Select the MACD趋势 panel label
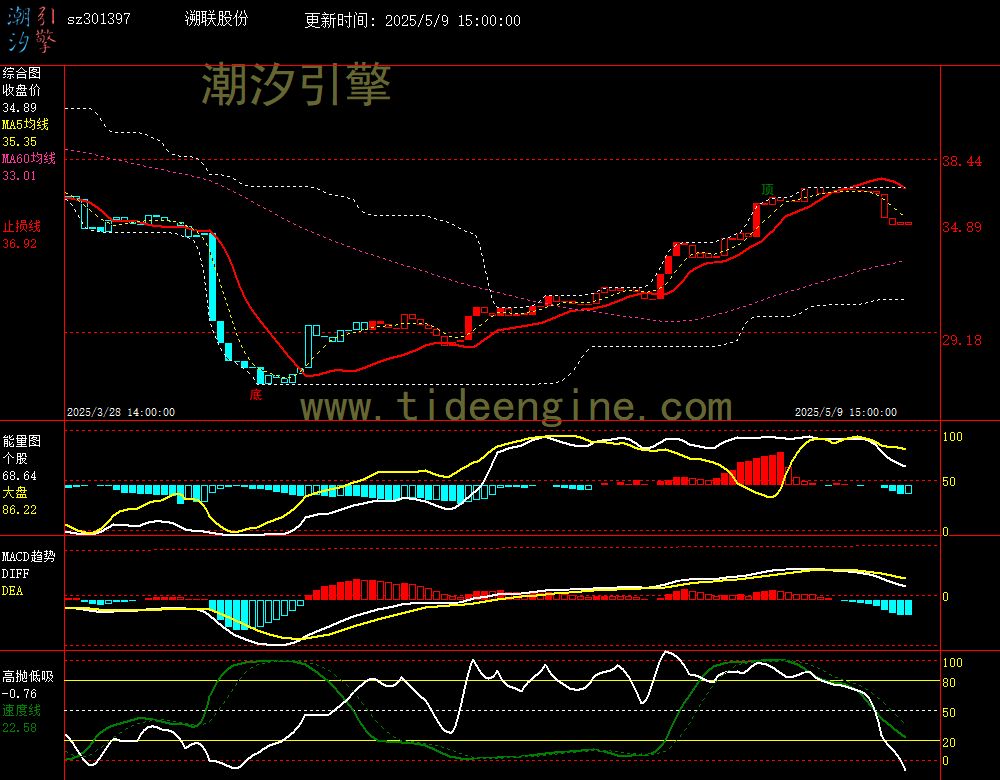Screen dimensions: 1000x780 (x=29, y=557)
